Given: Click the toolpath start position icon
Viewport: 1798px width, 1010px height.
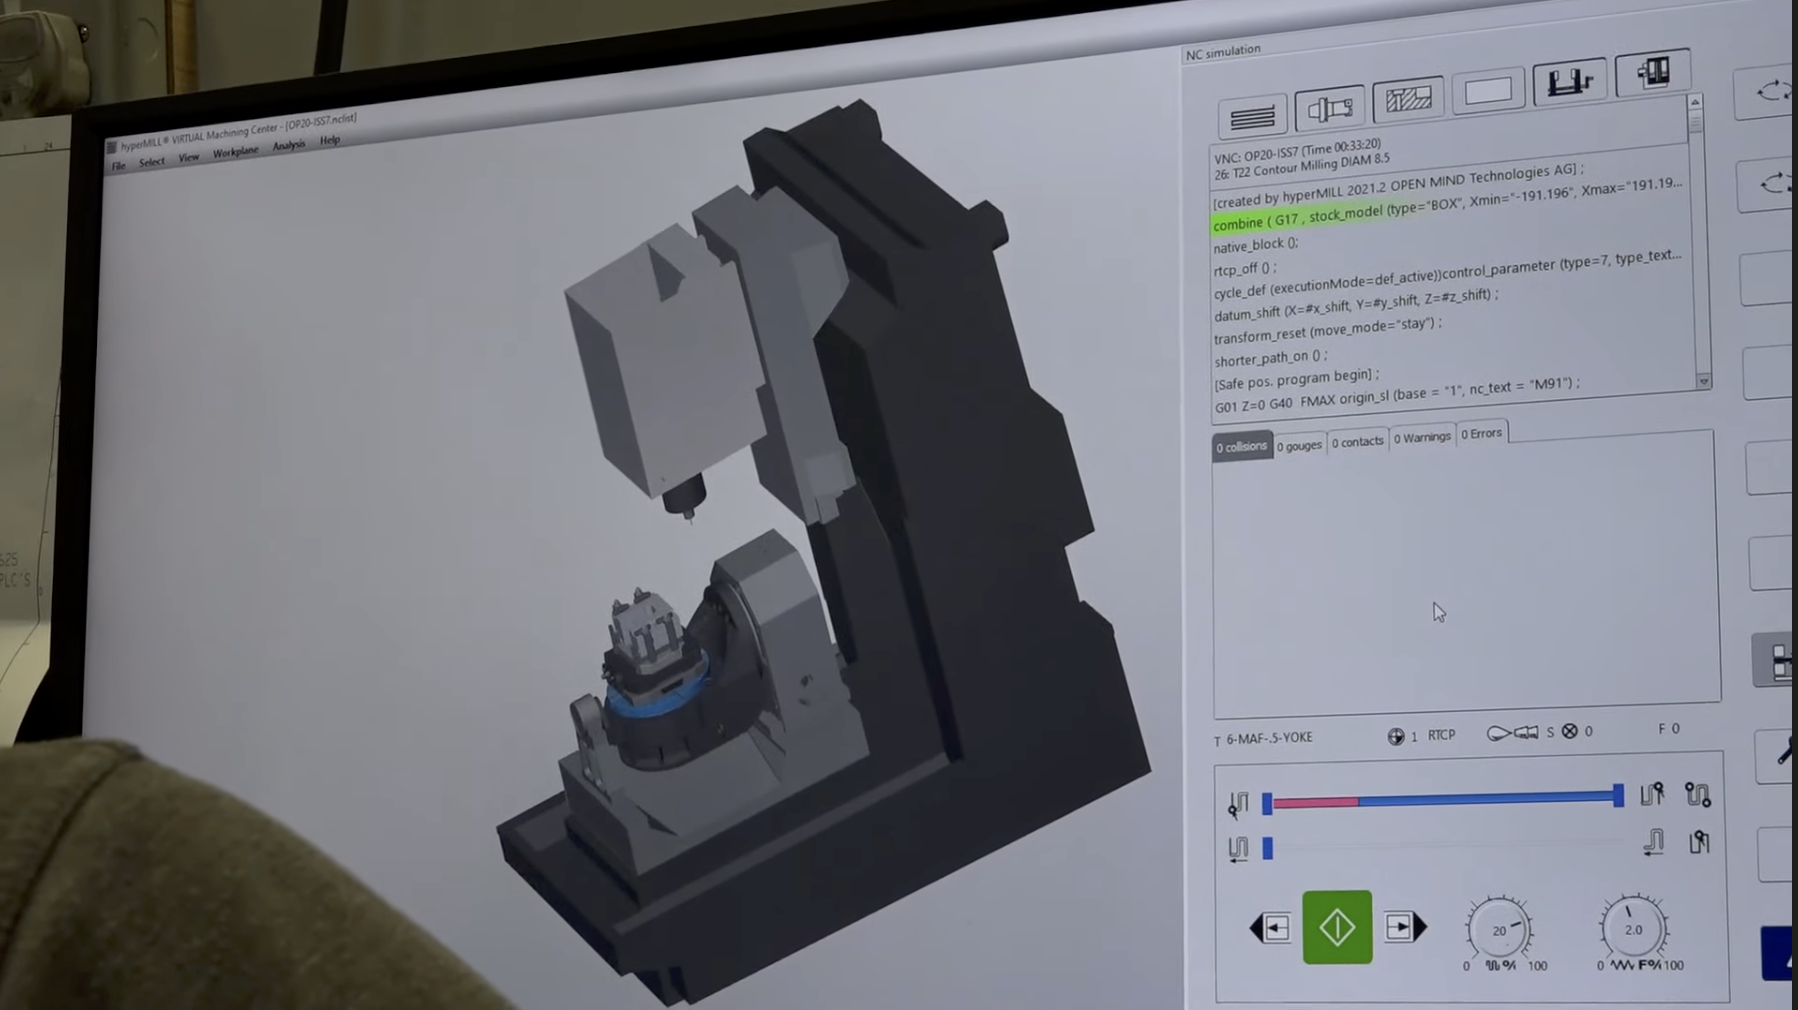Looking at the screenshot, I should [1238, 804].
